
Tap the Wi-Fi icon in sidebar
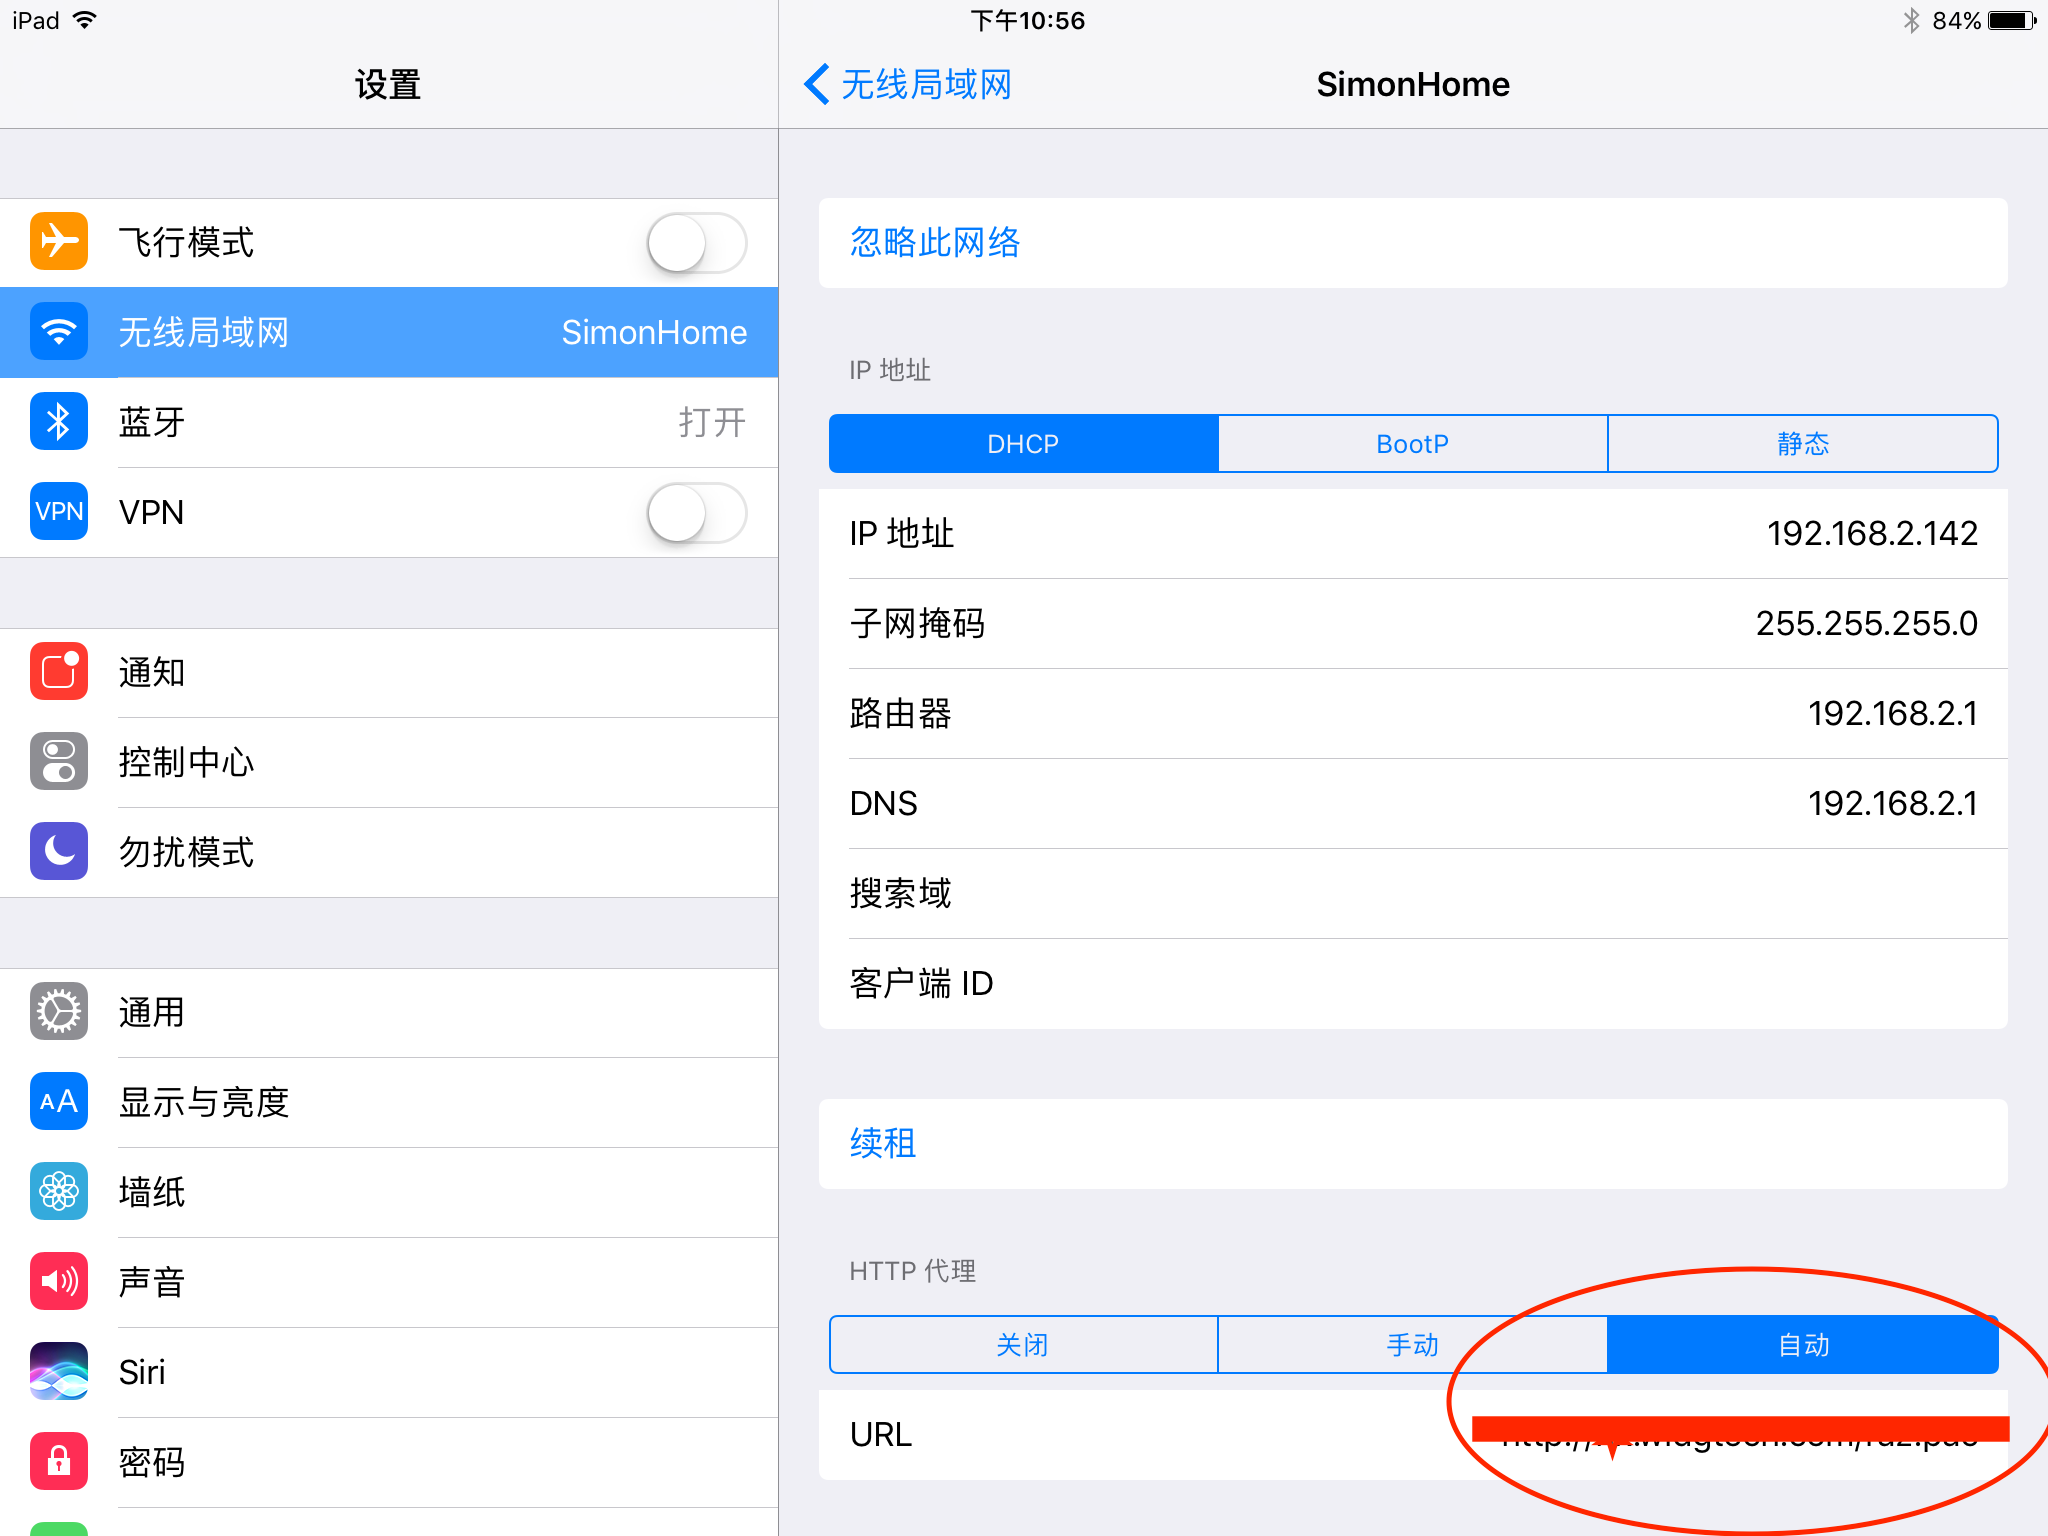pyautogui.click(x=59, y=332)
